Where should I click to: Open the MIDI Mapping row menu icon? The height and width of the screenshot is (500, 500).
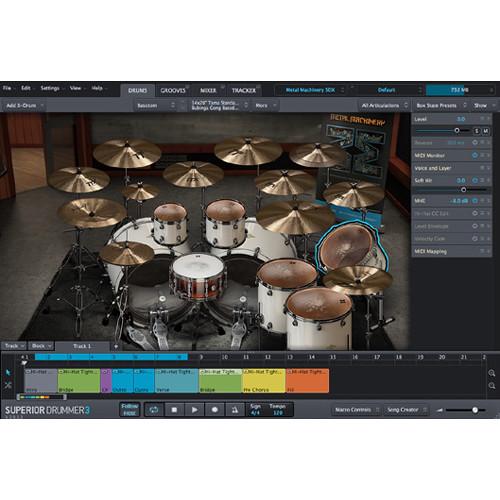(x=482, y=251)
